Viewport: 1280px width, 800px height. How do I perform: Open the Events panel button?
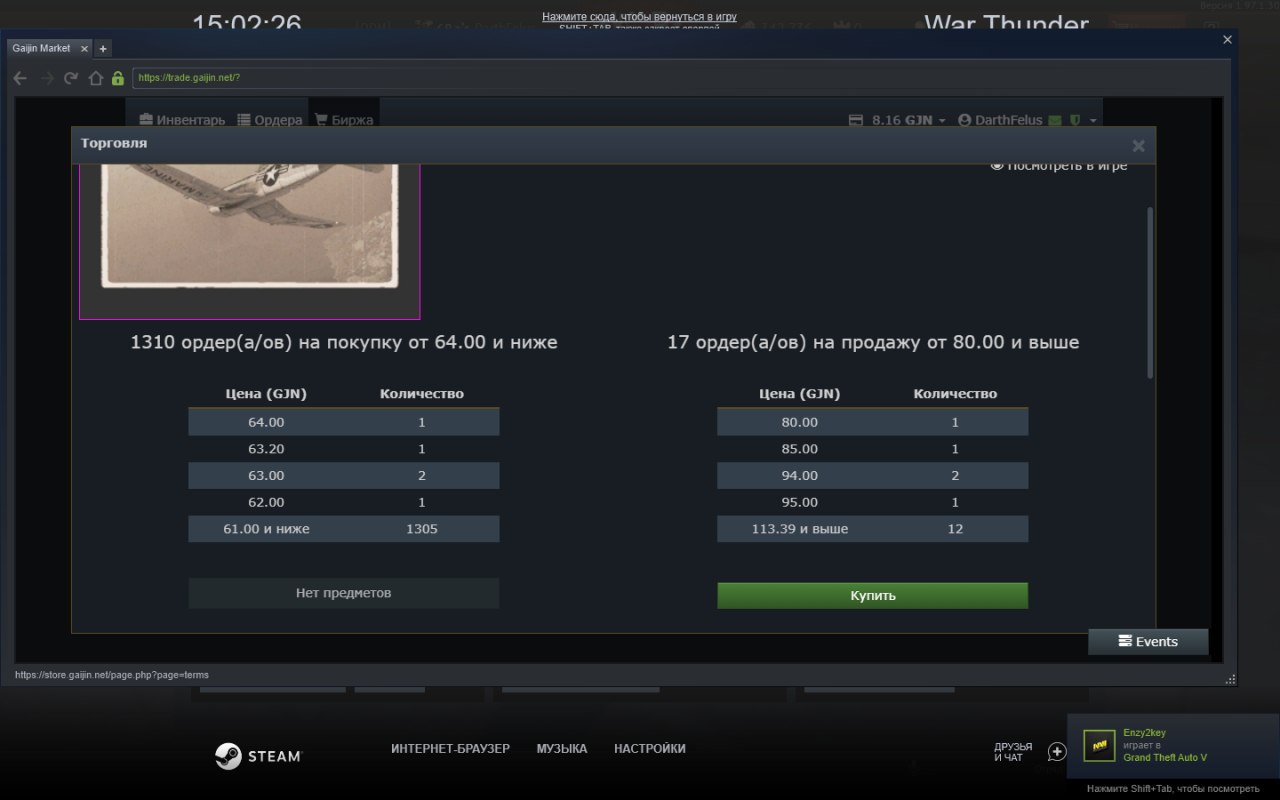point(1148,642)
